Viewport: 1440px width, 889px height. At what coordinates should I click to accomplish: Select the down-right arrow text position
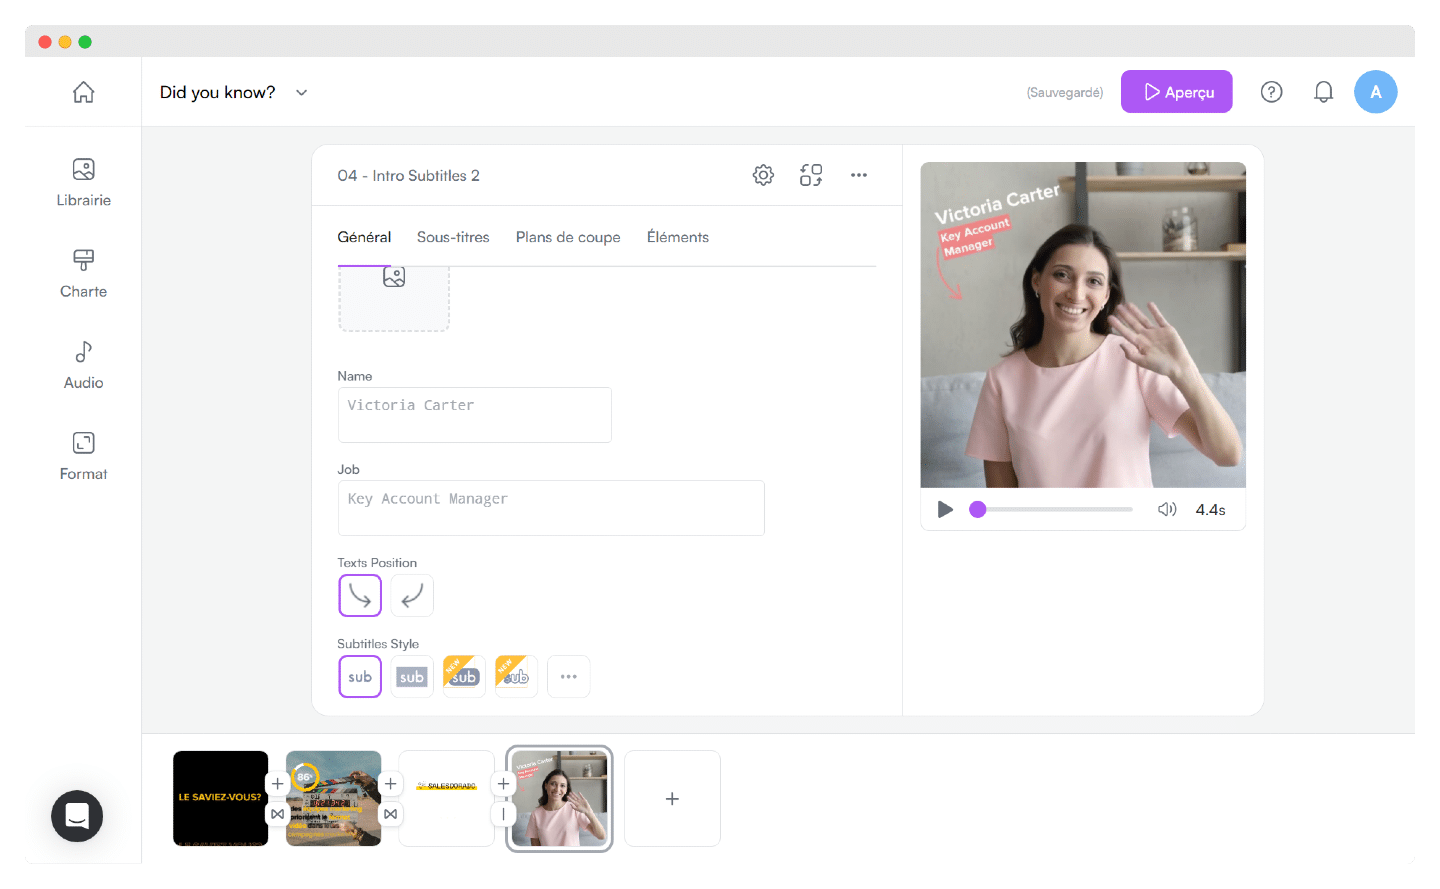click(360, 596)
